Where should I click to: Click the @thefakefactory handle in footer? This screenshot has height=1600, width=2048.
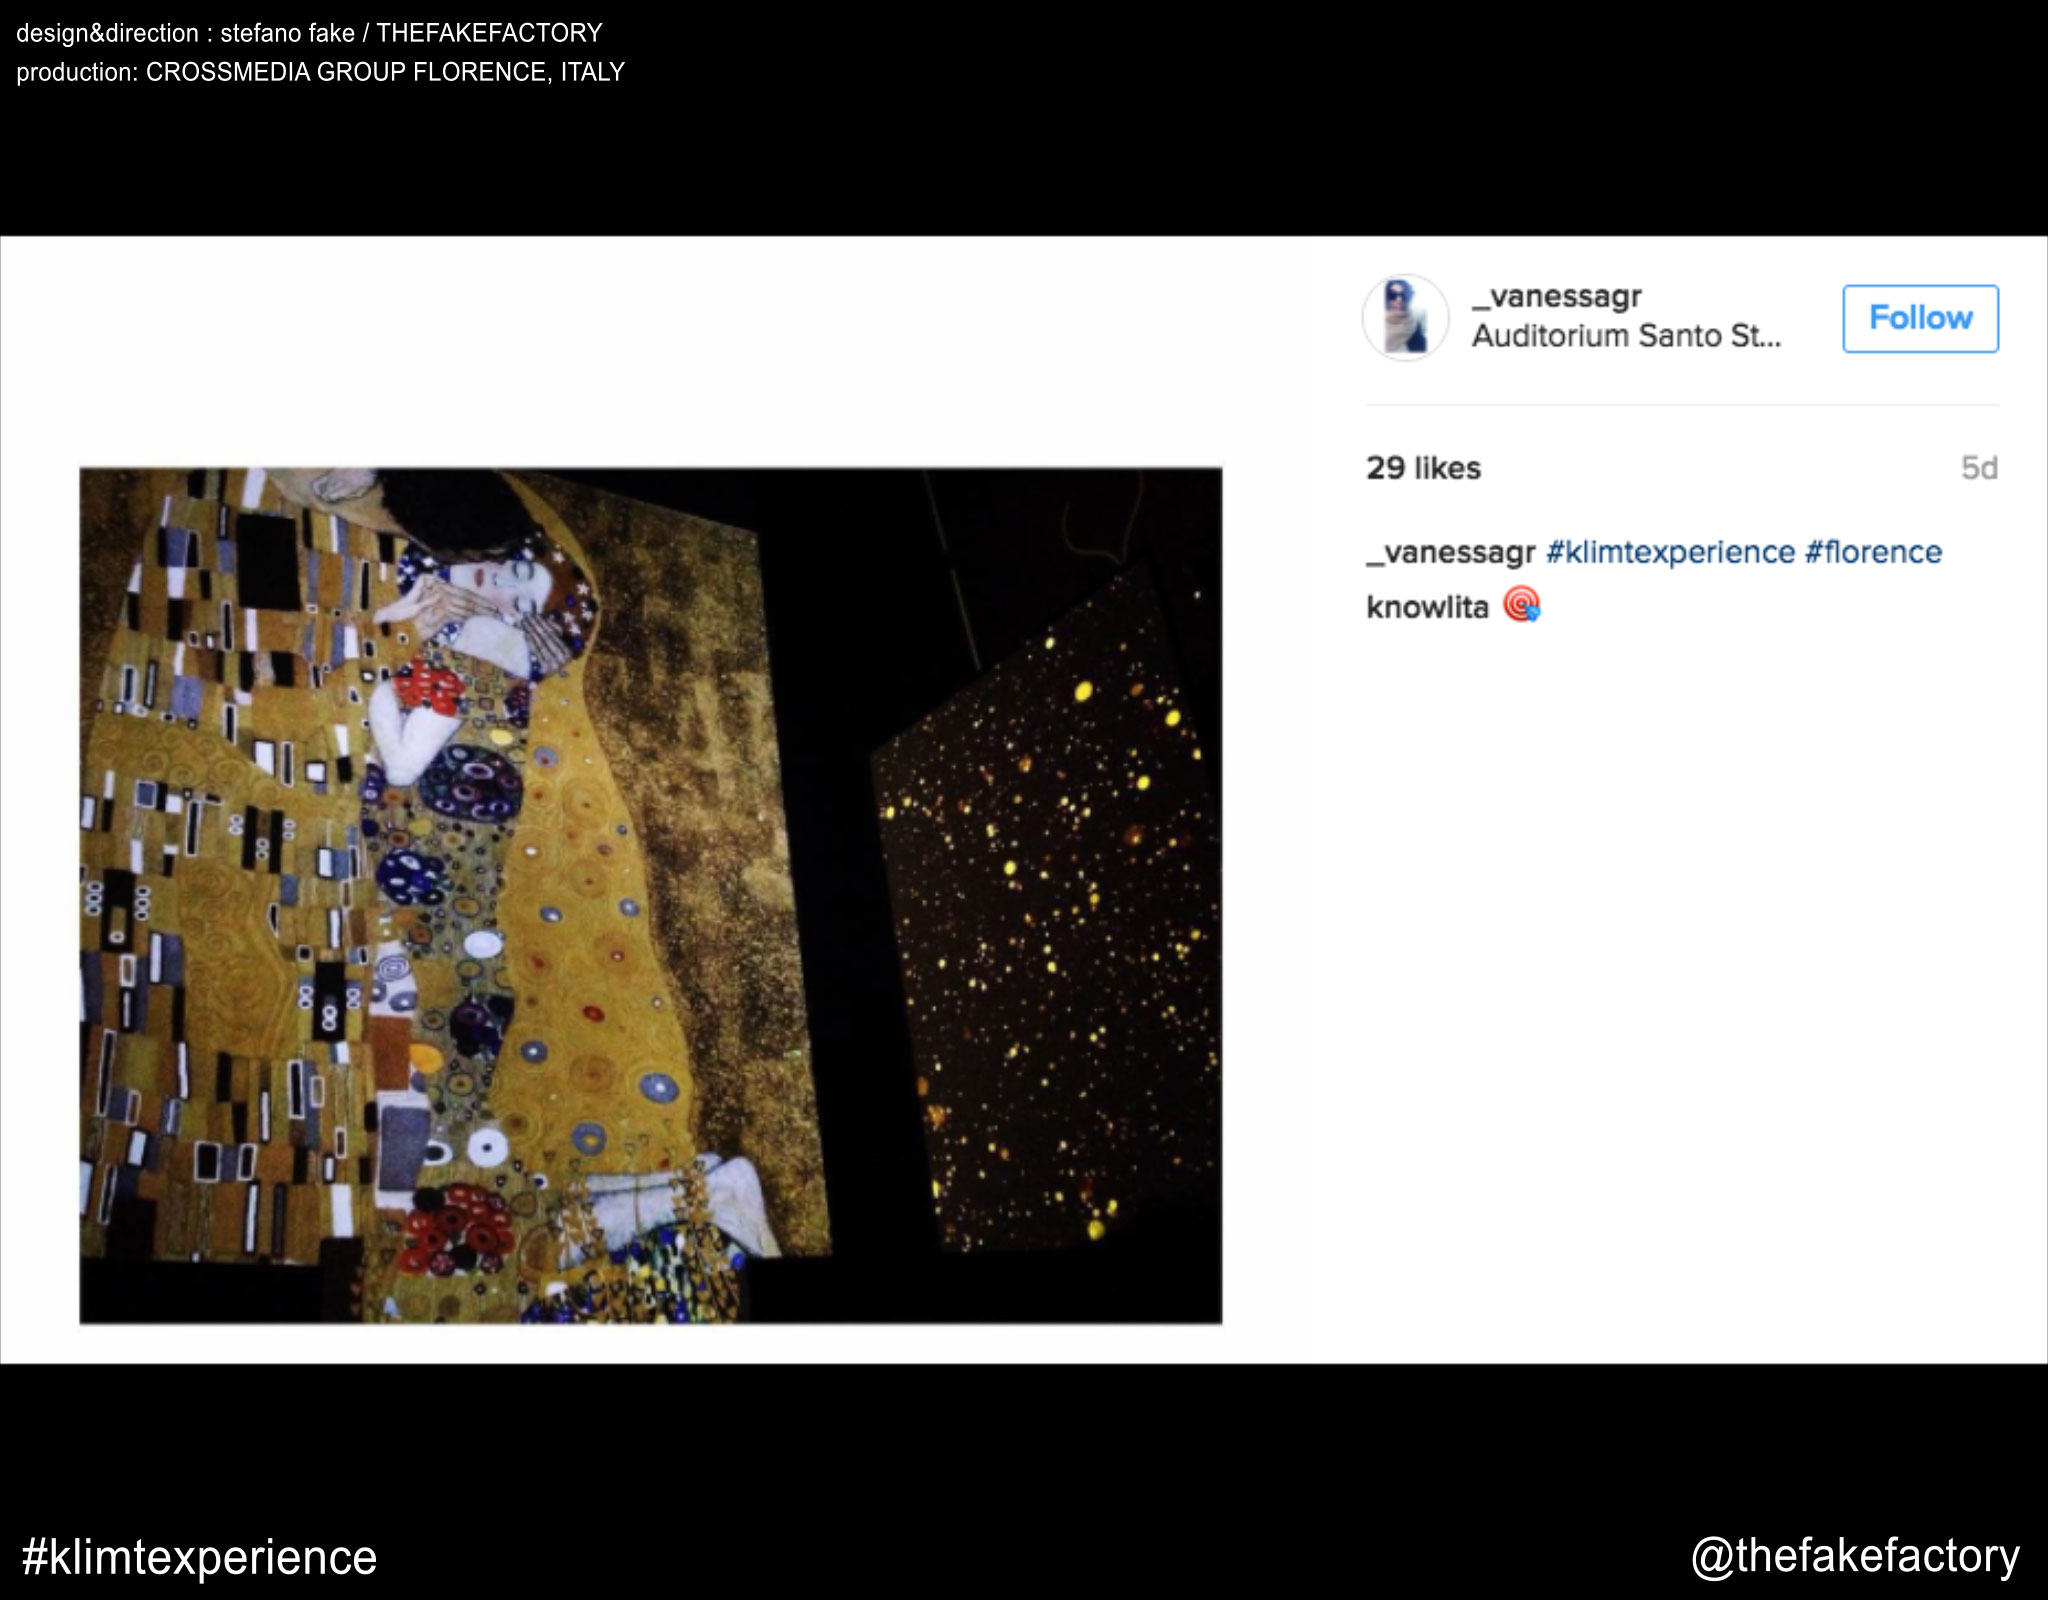coord(1855,1556)
